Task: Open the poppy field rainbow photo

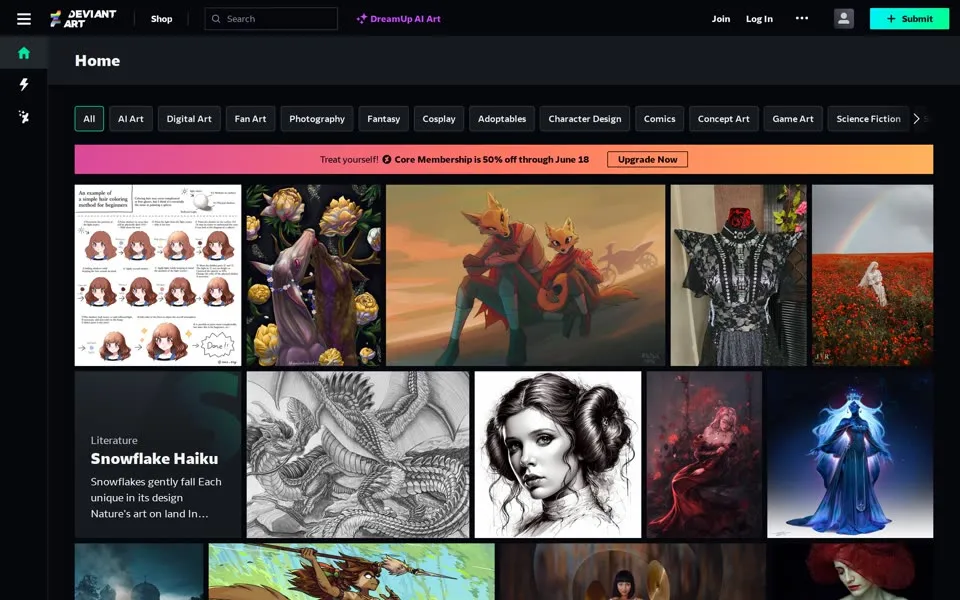Action: [x=872, y=276]
